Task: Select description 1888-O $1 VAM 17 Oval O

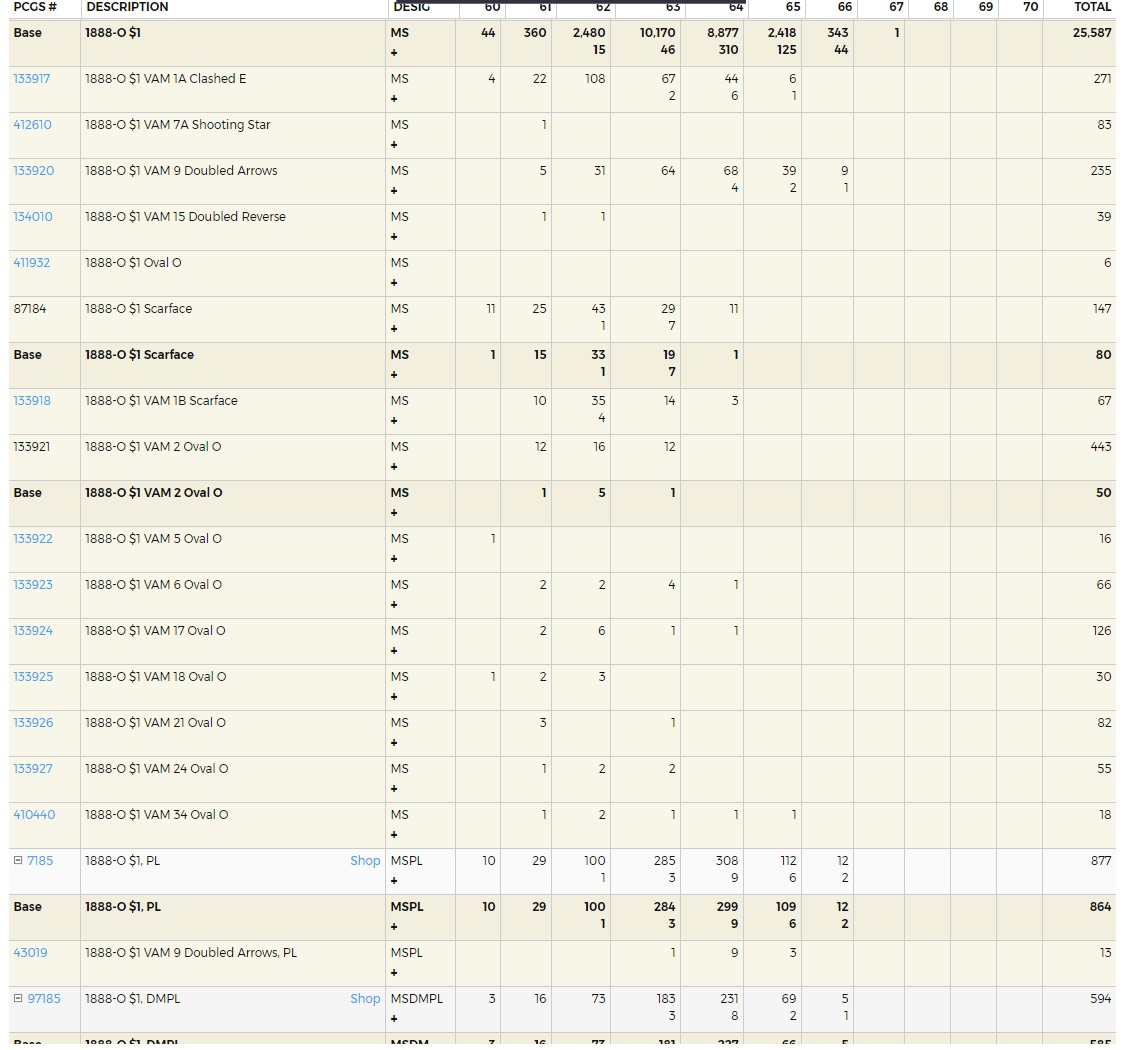Action: click(x=155, y=631)
